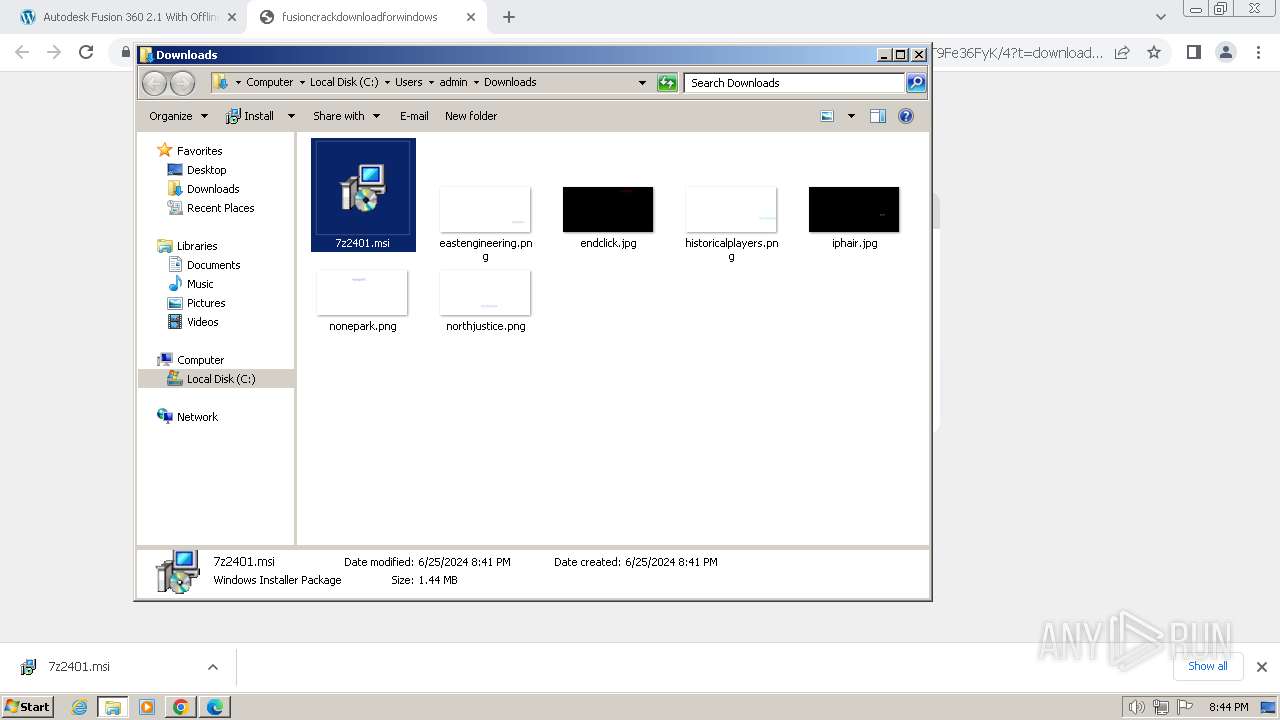
Task: Click the search magnifier icon in Explorer
Action: coord(916,83)
